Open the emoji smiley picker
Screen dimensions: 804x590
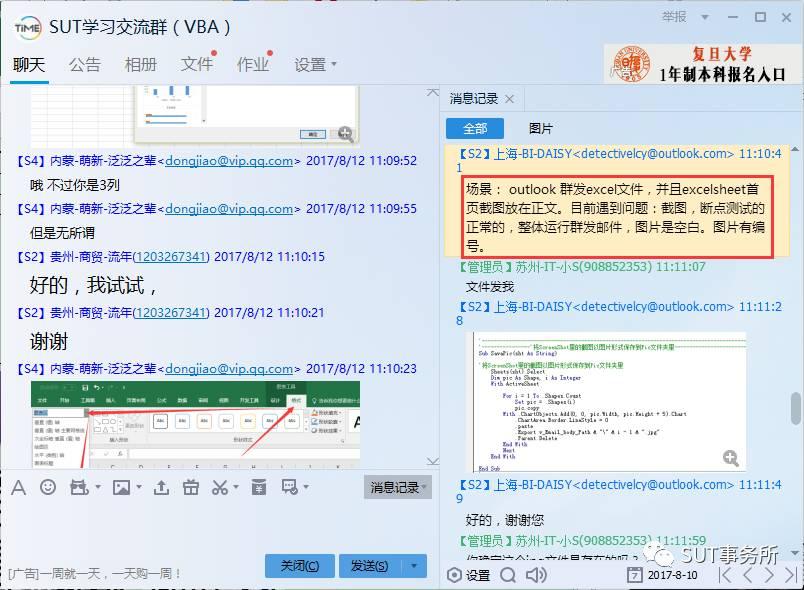(48, 487)
